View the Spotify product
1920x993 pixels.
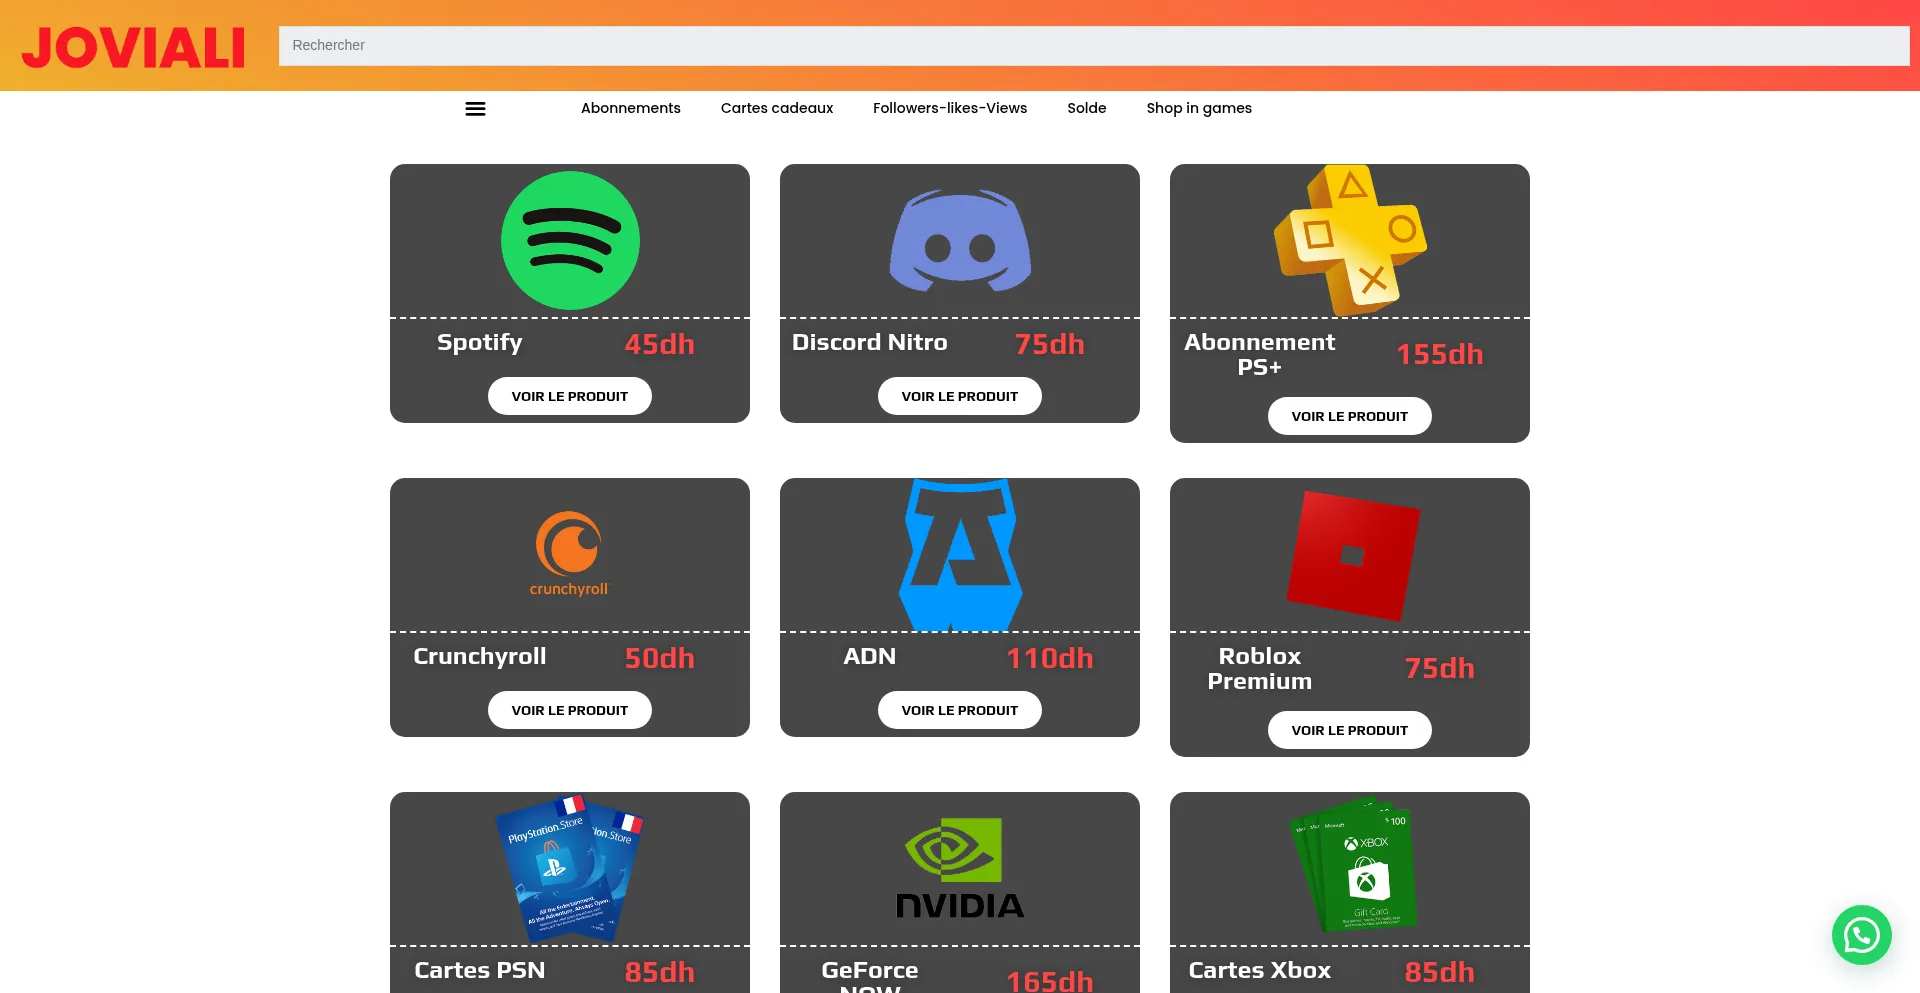click(570, 396)
